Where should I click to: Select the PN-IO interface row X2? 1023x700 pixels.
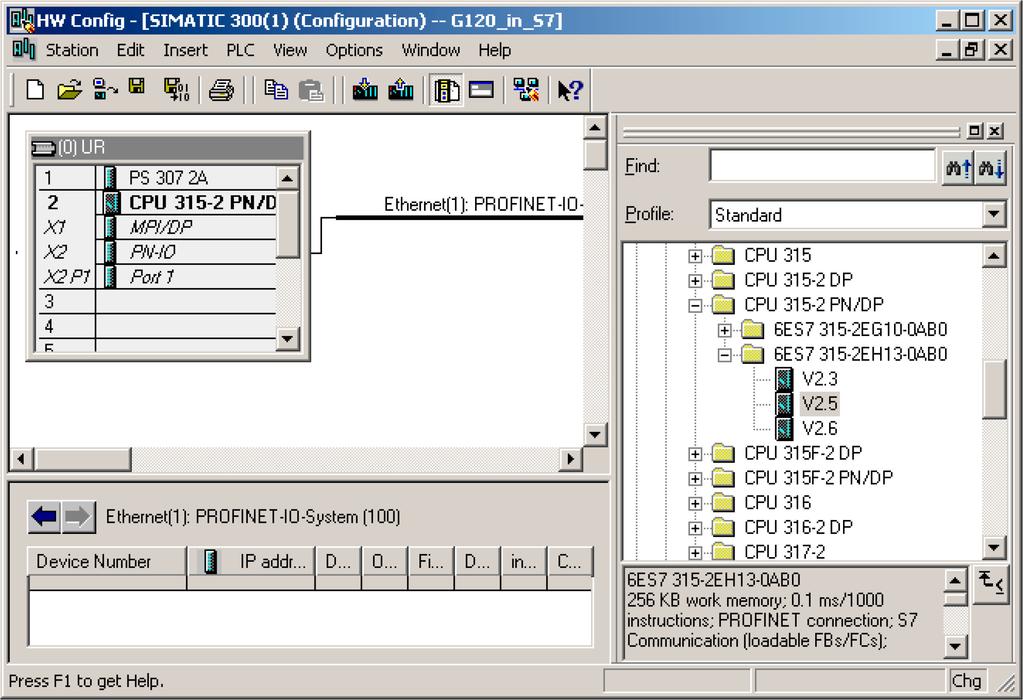[157, 252]
